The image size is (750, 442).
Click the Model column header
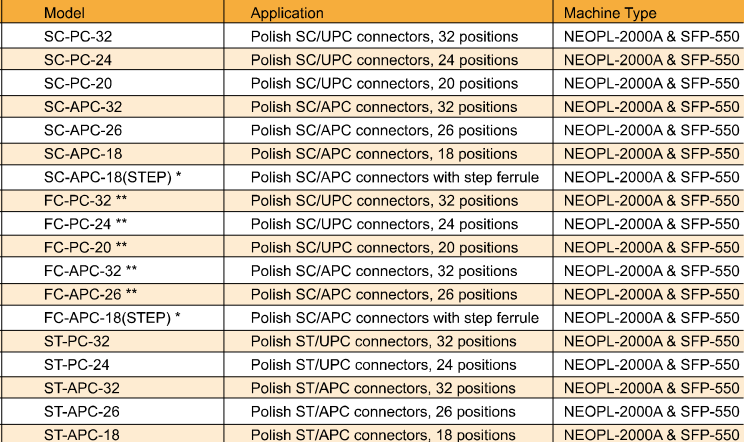pyautogui.click(x=63, y=13)
